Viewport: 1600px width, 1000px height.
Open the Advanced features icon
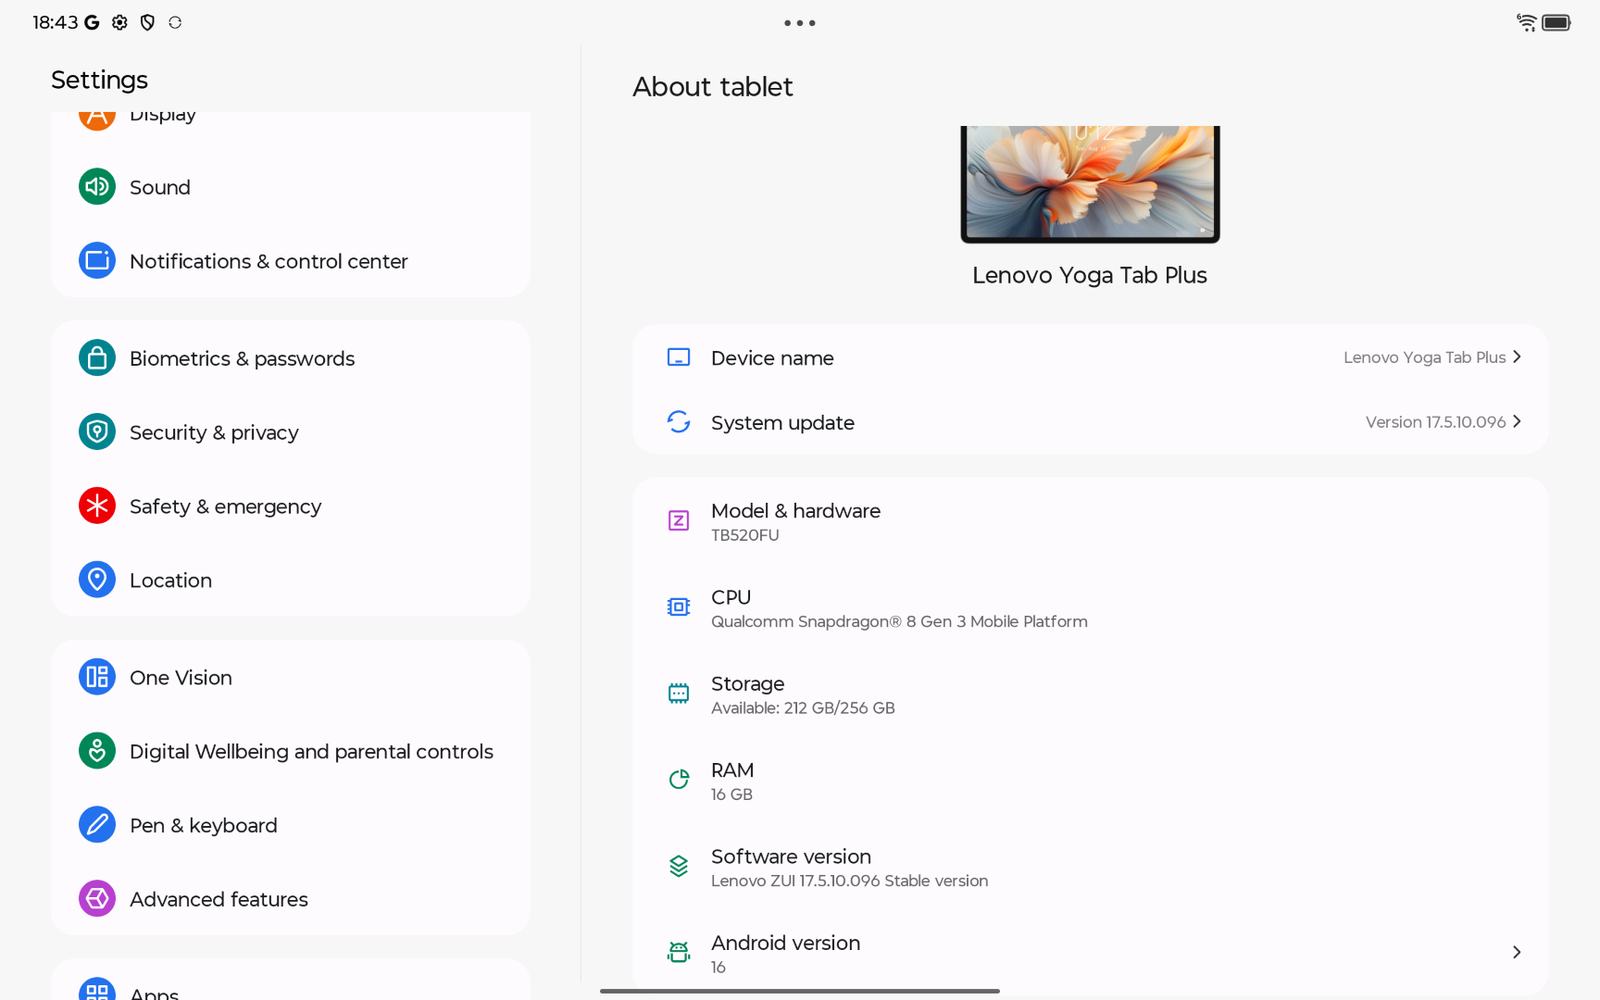coord(97,899)
